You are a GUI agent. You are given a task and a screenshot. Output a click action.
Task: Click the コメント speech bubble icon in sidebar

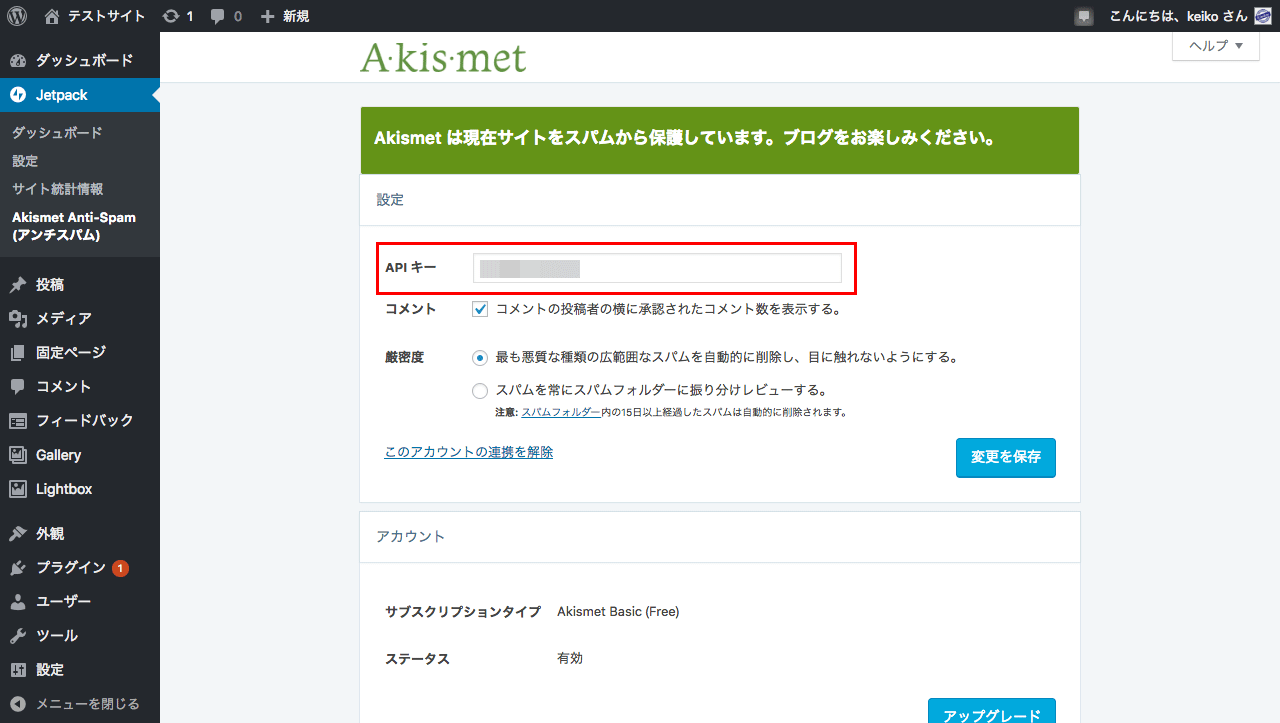[18, 387]
